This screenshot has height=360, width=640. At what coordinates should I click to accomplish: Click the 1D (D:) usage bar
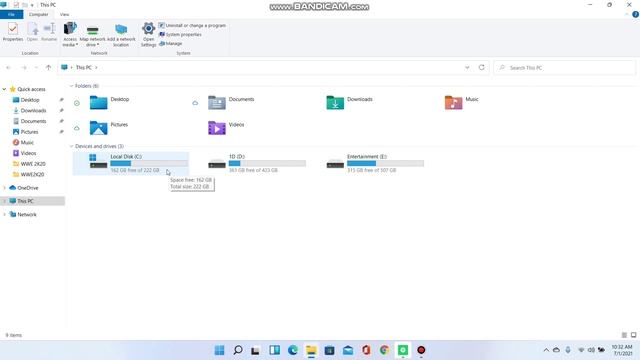[267, 163]
